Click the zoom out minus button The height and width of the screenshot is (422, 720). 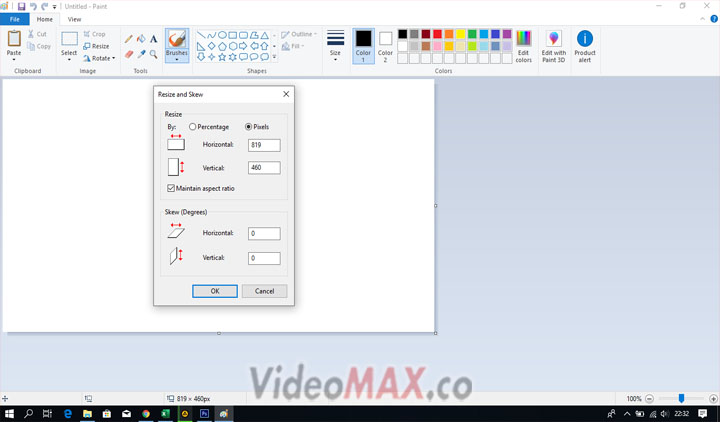click(x=649, y=399)
